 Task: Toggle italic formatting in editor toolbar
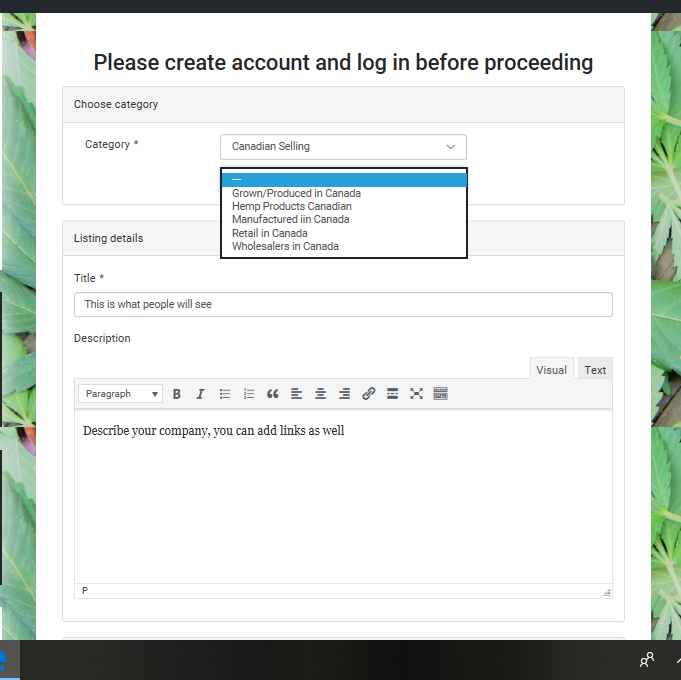(200, 394)
